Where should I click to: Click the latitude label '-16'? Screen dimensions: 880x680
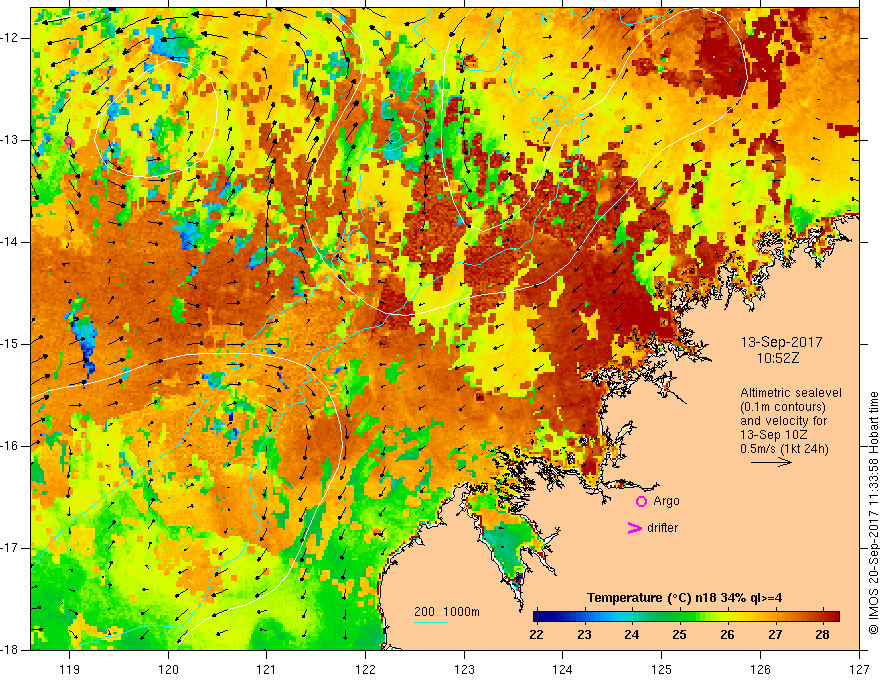point(10,446)
